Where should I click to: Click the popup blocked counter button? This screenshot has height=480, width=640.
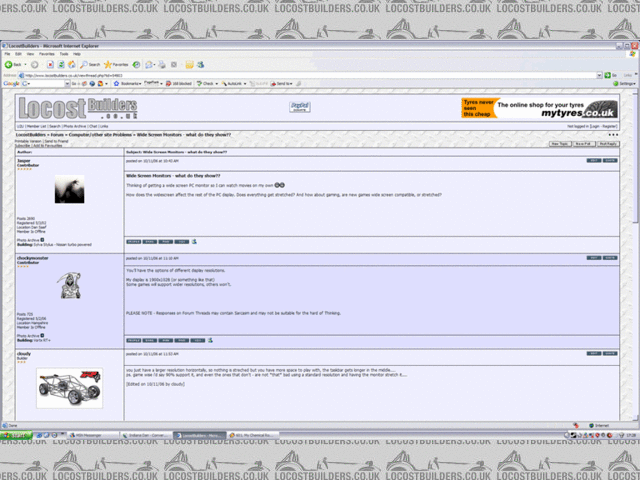(x=178, y=84)
